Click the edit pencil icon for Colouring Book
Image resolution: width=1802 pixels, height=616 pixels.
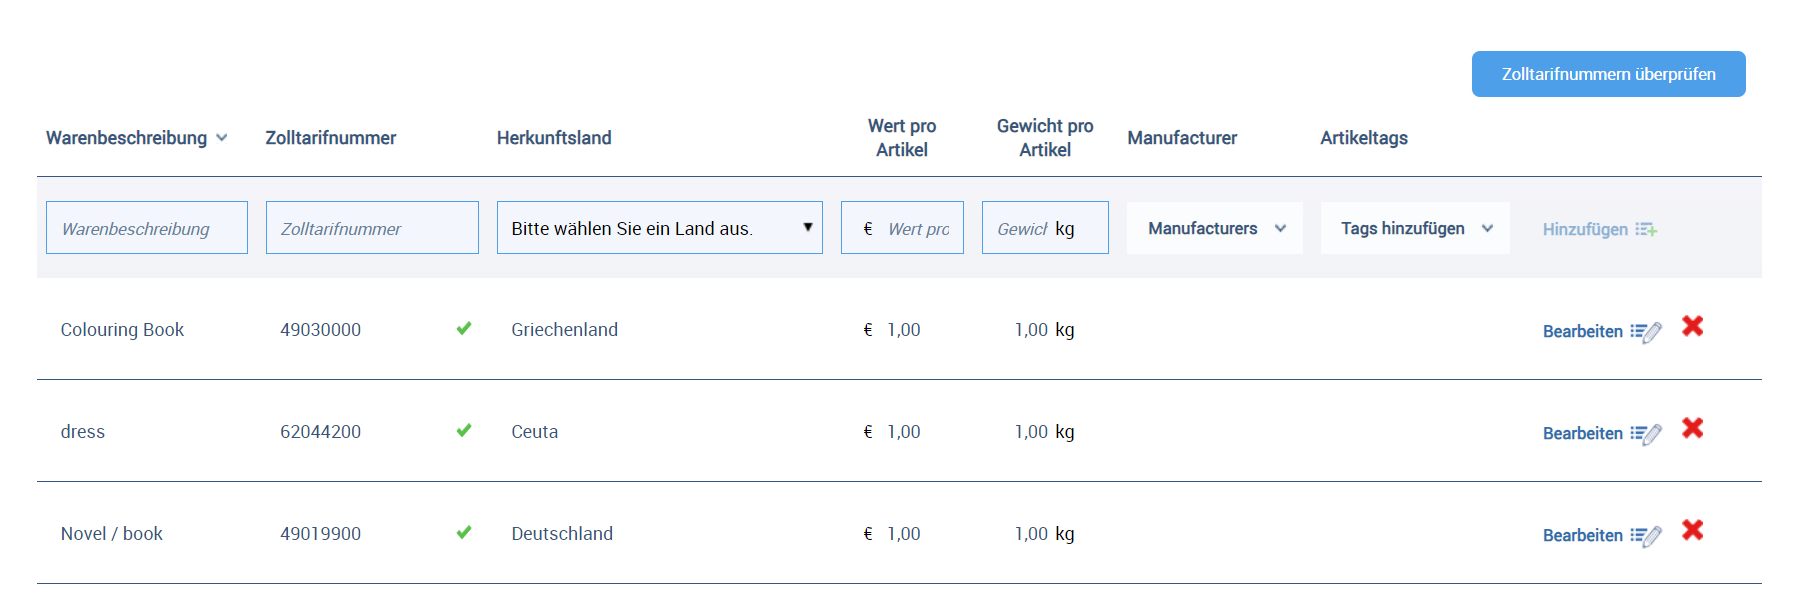pyautogui.click(x=1646, y=332)
